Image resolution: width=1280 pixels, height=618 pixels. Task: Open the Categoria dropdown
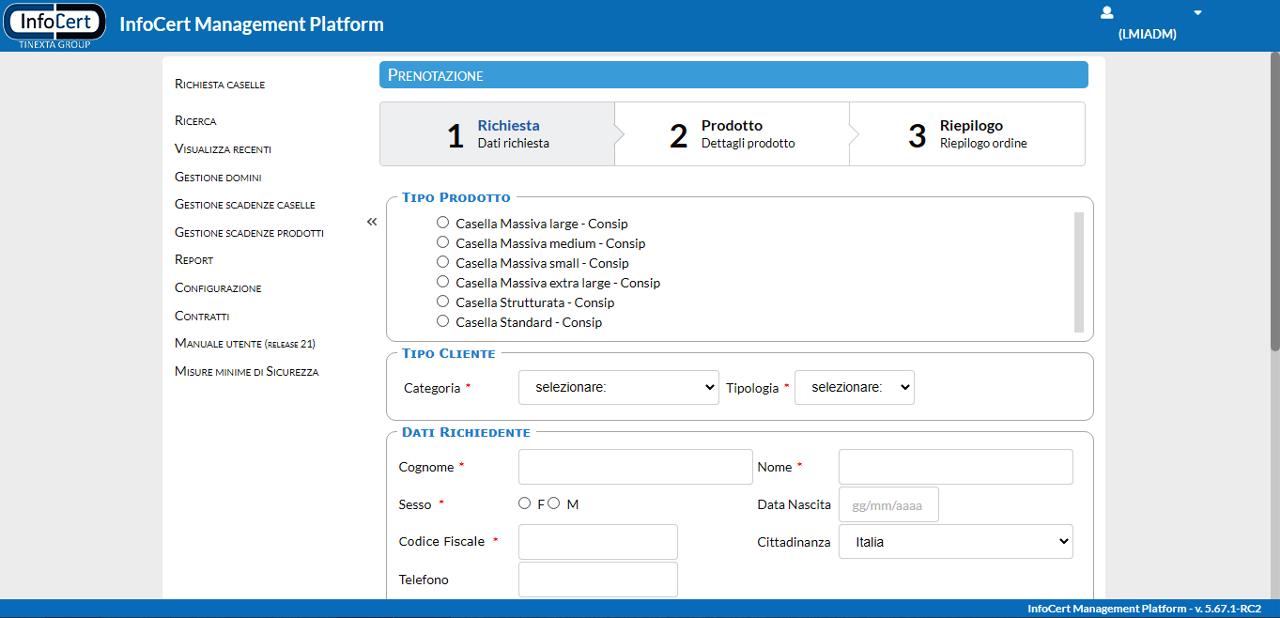point(618,387)
